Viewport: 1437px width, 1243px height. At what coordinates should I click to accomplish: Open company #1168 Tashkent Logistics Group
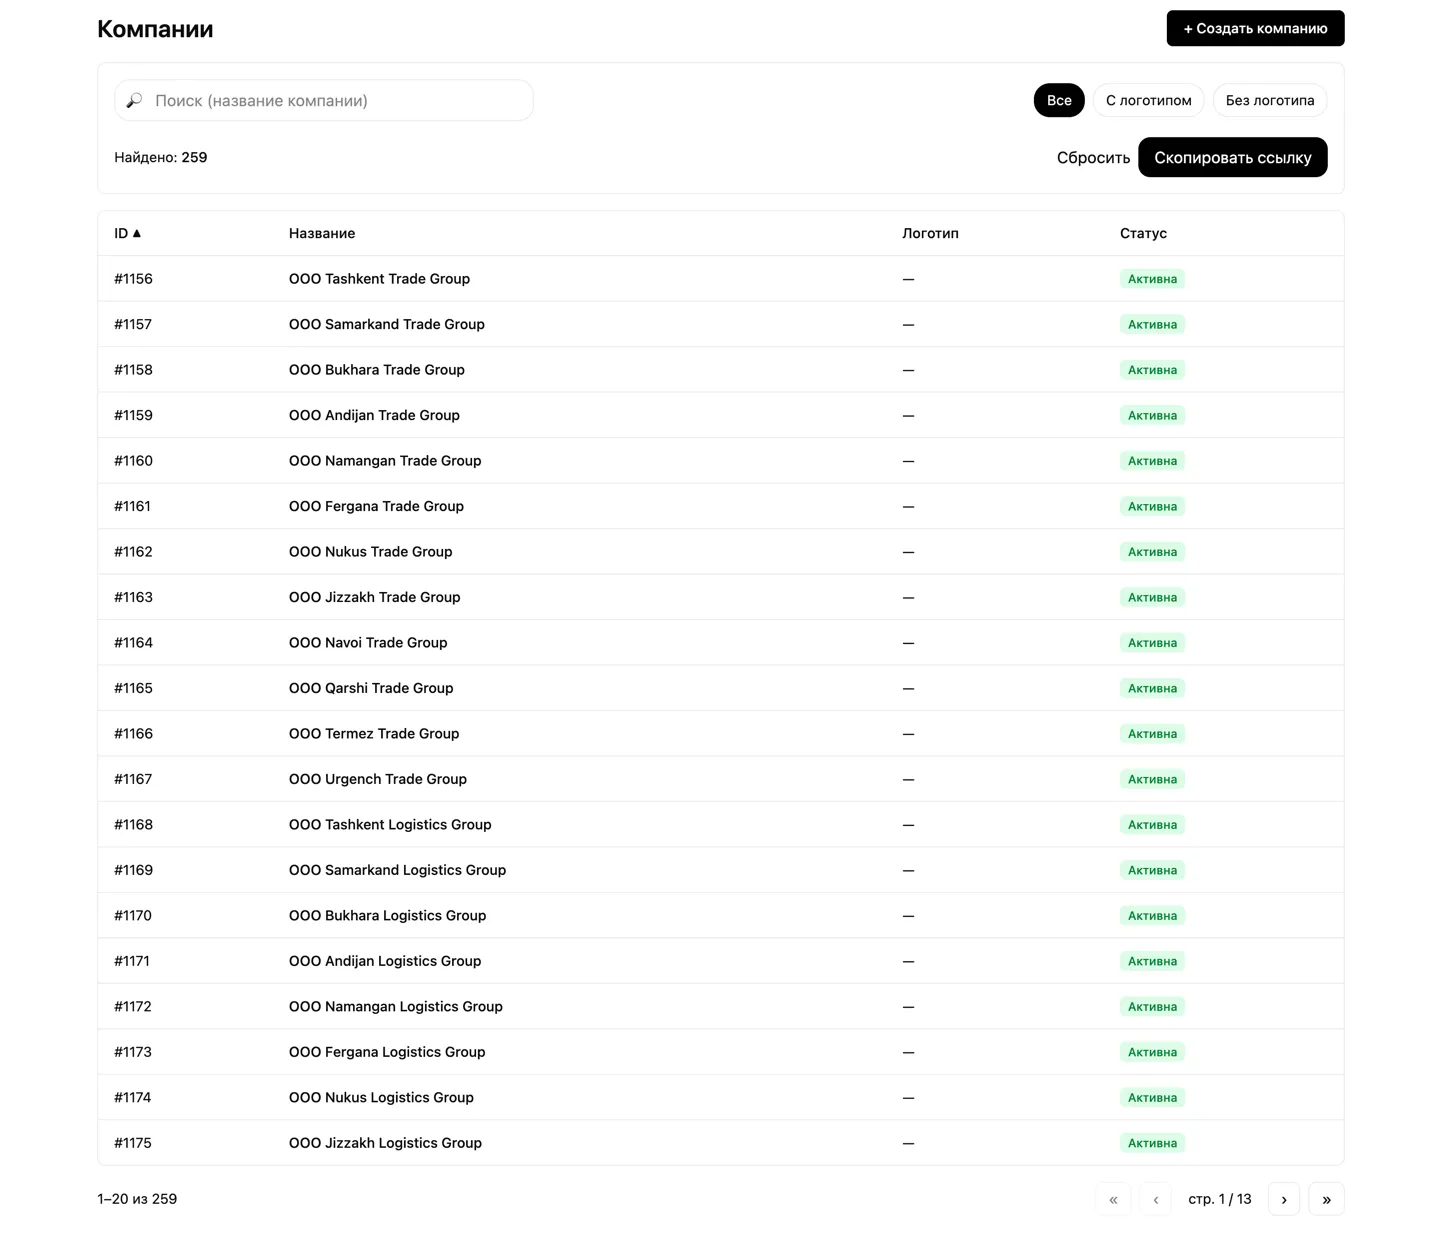pos(390,825)
